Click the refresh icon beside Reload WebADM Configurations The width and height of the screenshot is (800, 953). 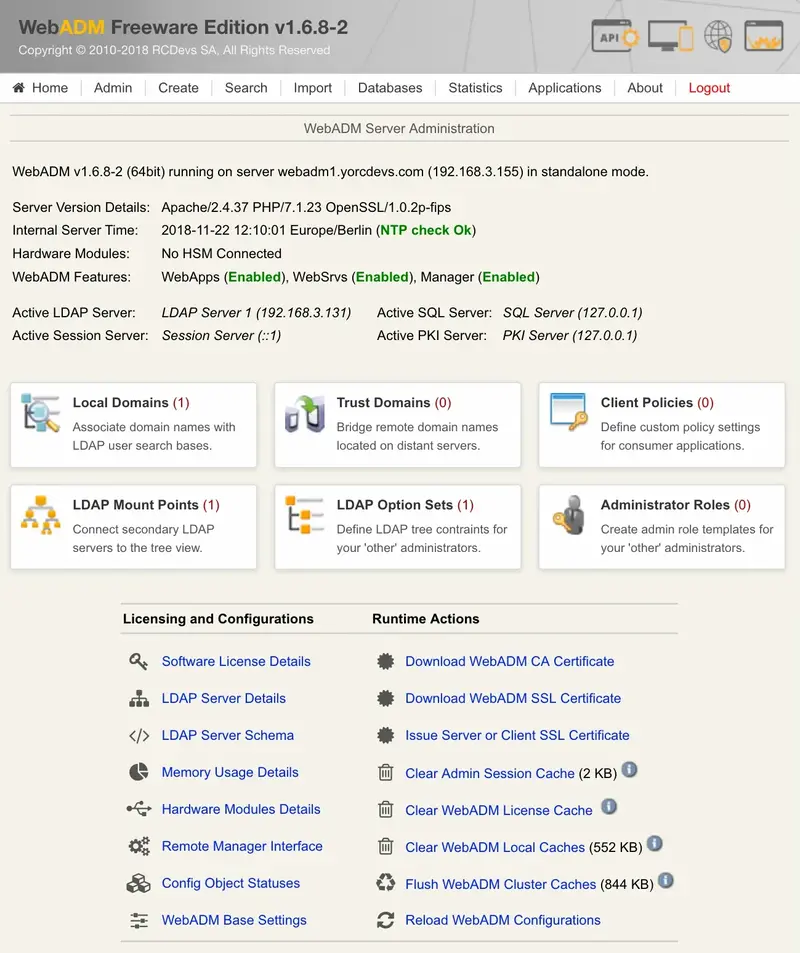385,920
